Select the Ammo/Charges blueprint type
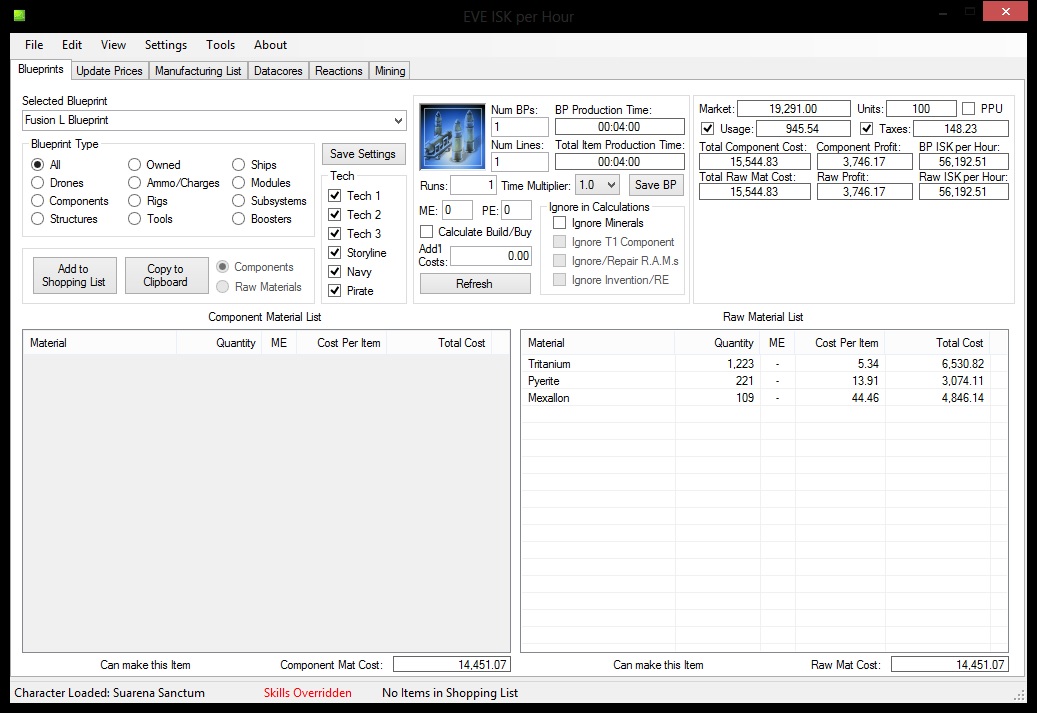 tap(134, 183)
